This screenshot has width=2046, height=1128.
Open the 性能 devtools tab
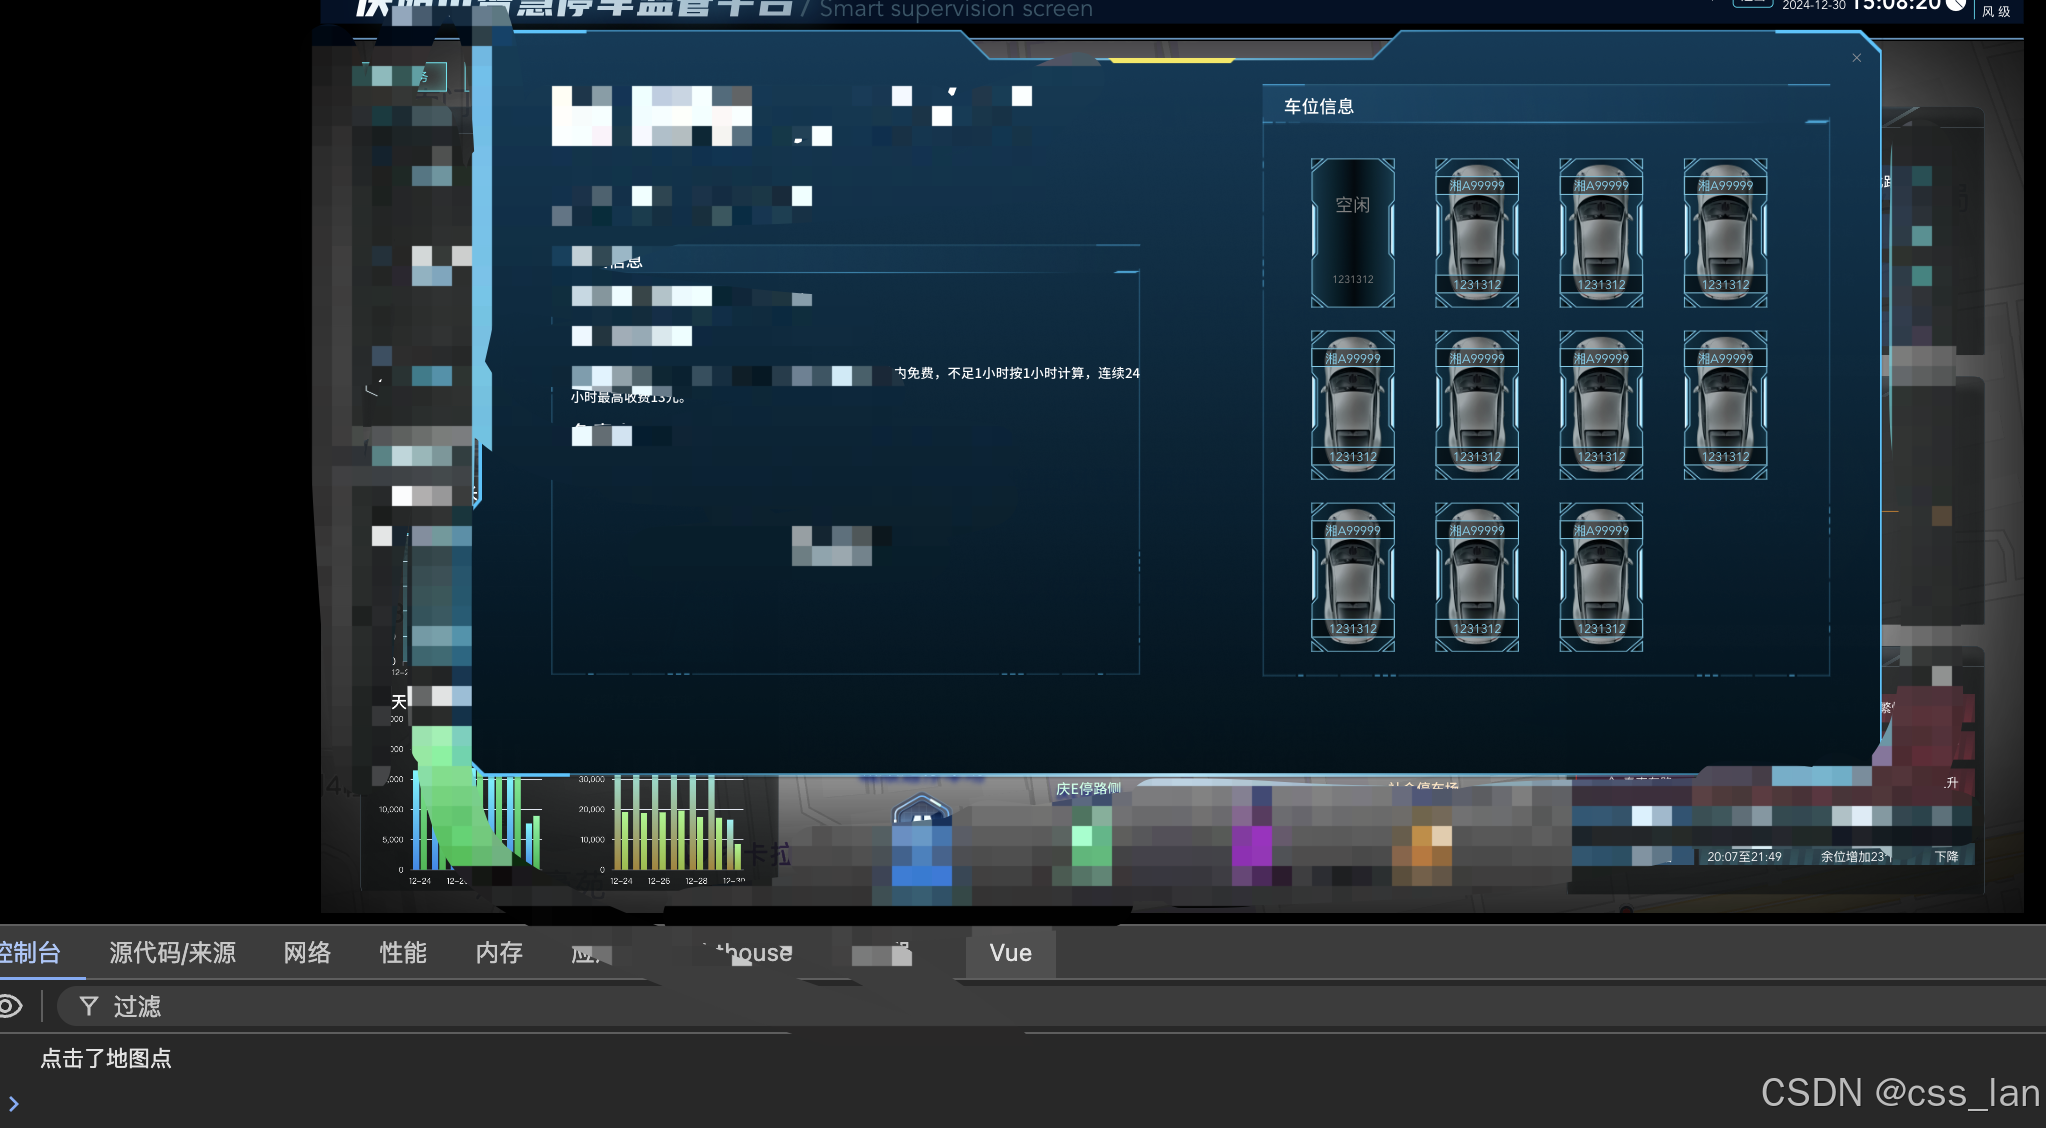coord(403,953)
